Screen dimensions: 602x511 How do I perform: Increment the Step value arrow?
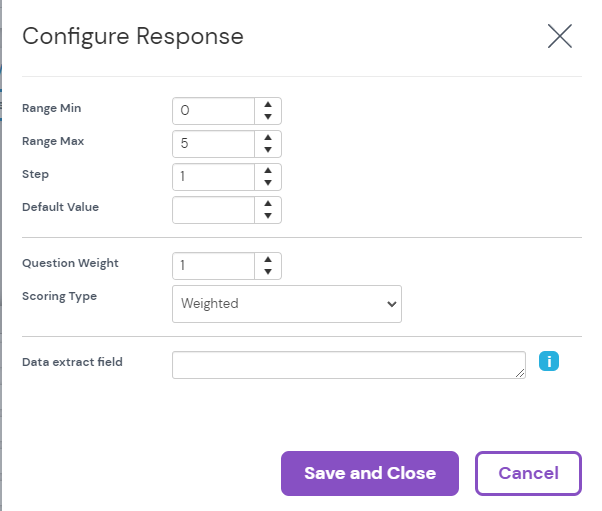click(x=268, y=170)
